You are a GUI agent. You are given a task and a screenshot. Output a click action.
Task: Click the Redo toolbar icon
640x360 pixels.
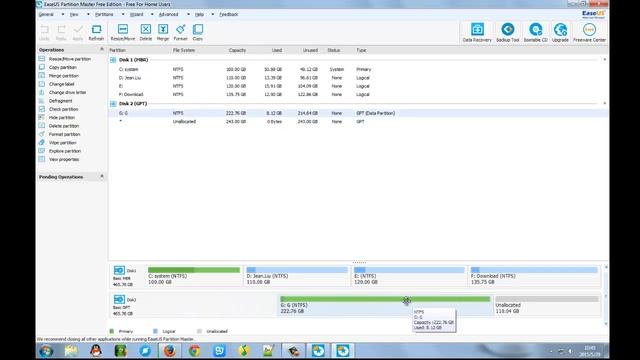(61, 32)
